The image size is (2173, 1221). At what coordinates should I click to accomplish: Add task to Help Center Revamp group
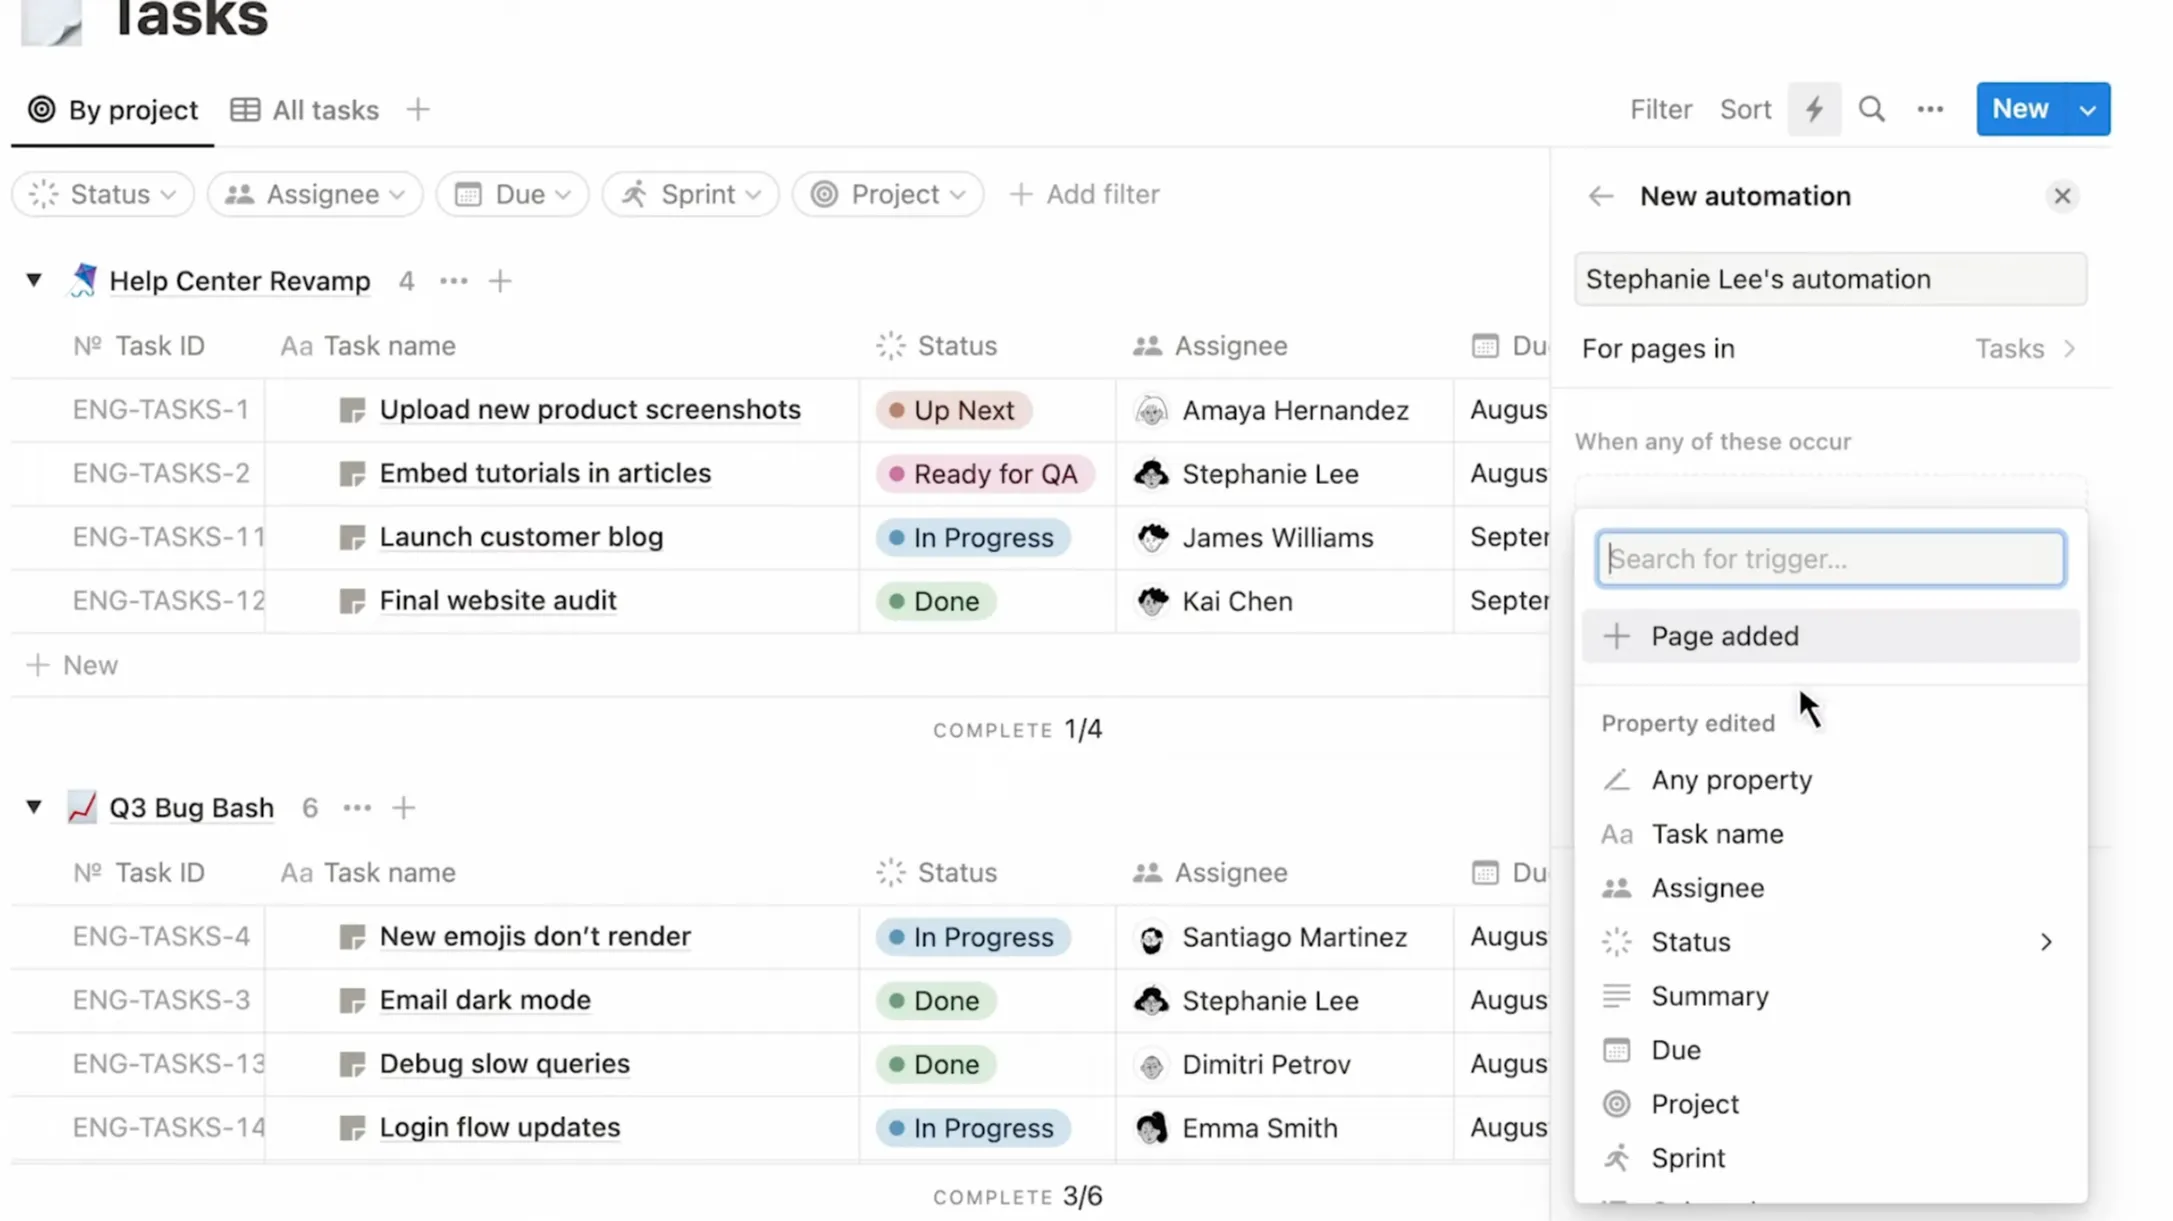tap(500, 281)
